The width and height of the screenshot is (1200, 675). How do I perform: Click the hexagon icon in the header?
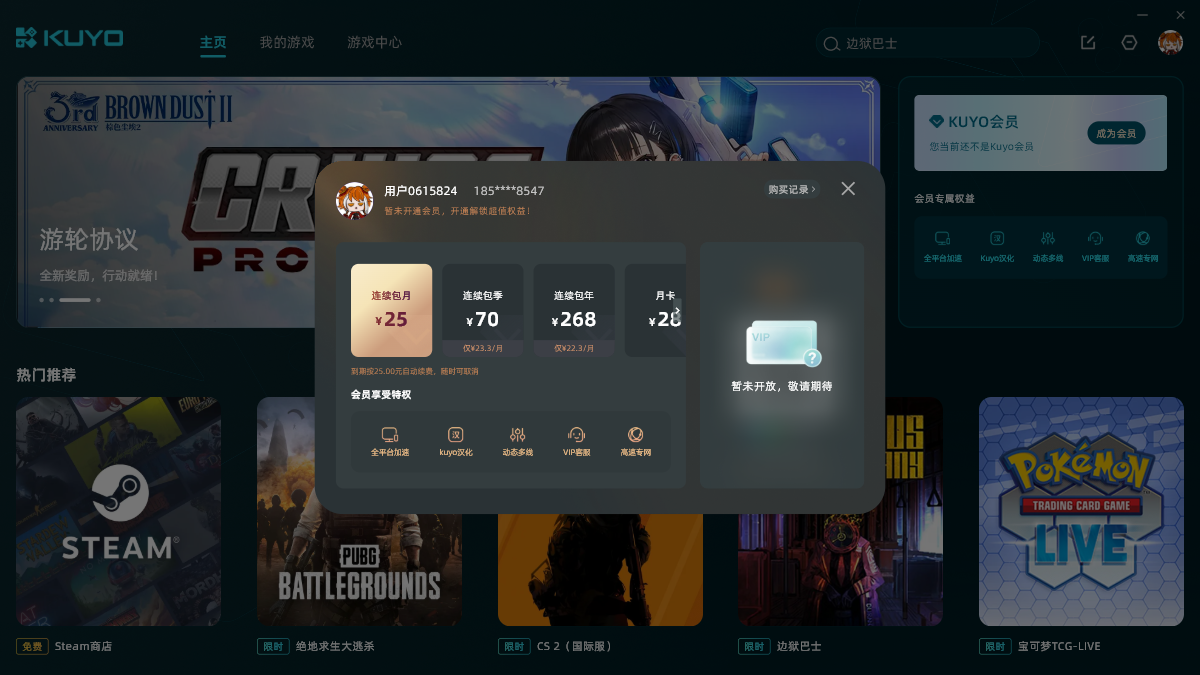(x=1129, y=42)
